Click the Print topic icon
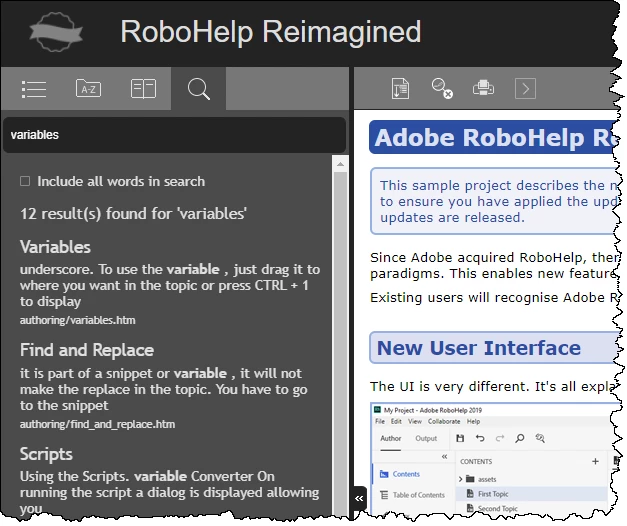This screenshot has width=627, height=526. pos(483,88)
